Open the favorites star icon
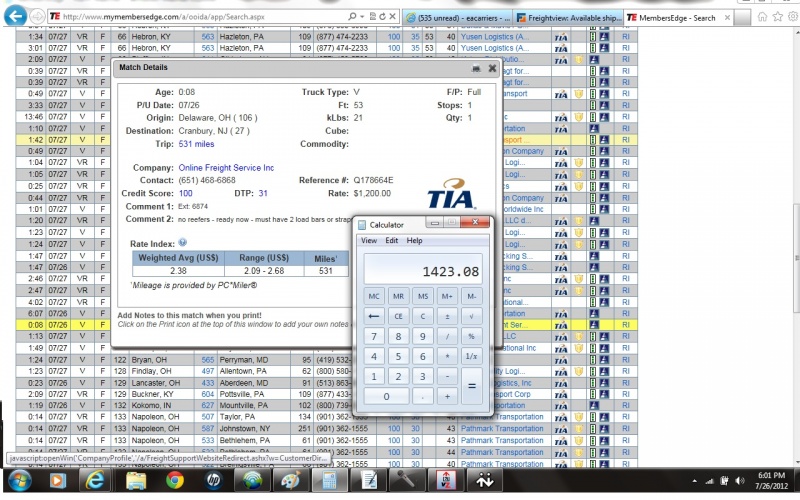This screenshot has height=500, width=800. (778, 17)
